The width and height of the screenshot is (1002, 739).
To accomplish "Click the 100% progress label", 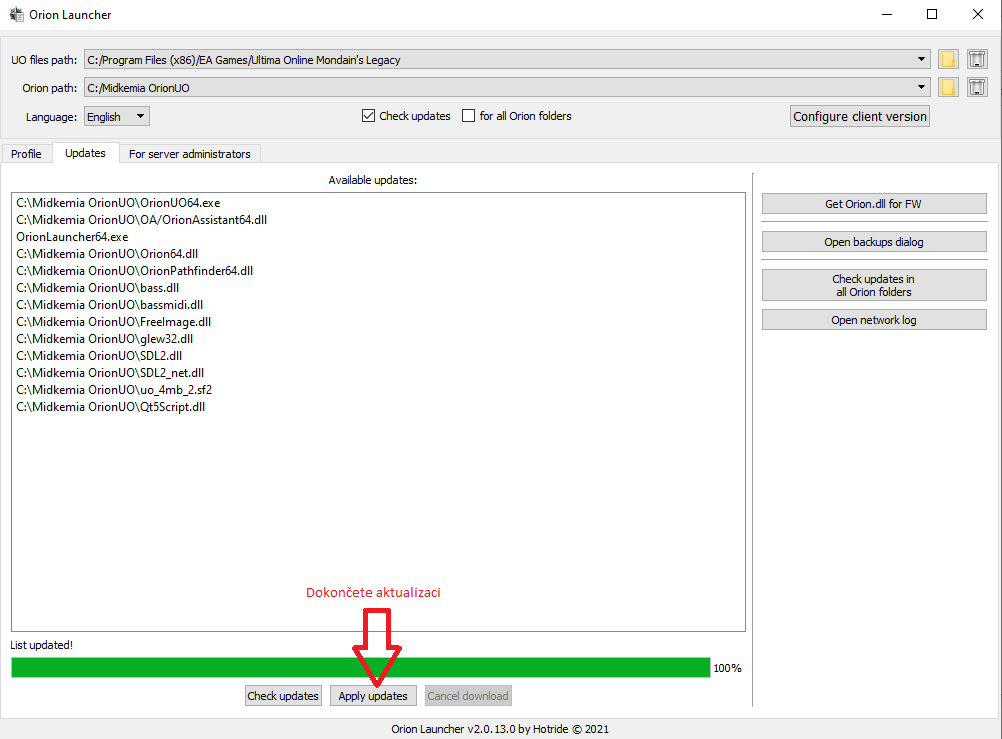I will click(x=727, y=668).
